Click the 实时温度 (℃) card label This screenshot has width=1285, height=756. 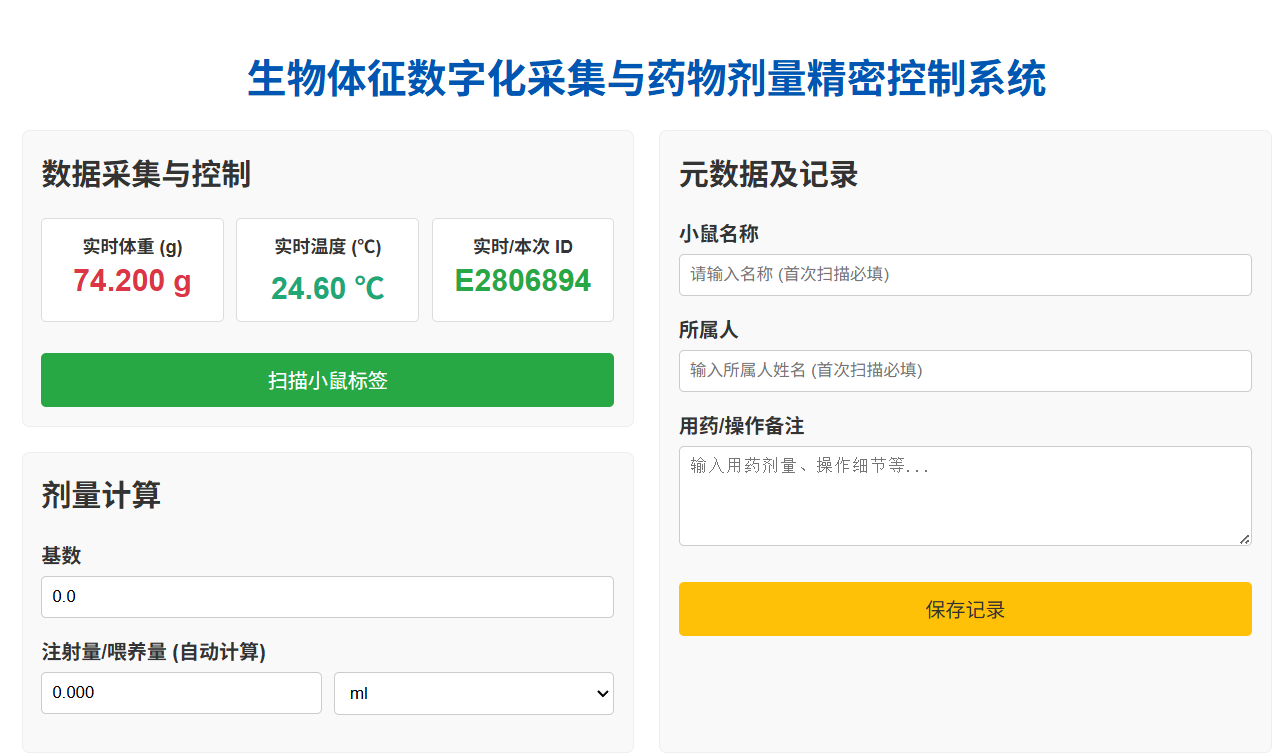pos(327,247)
